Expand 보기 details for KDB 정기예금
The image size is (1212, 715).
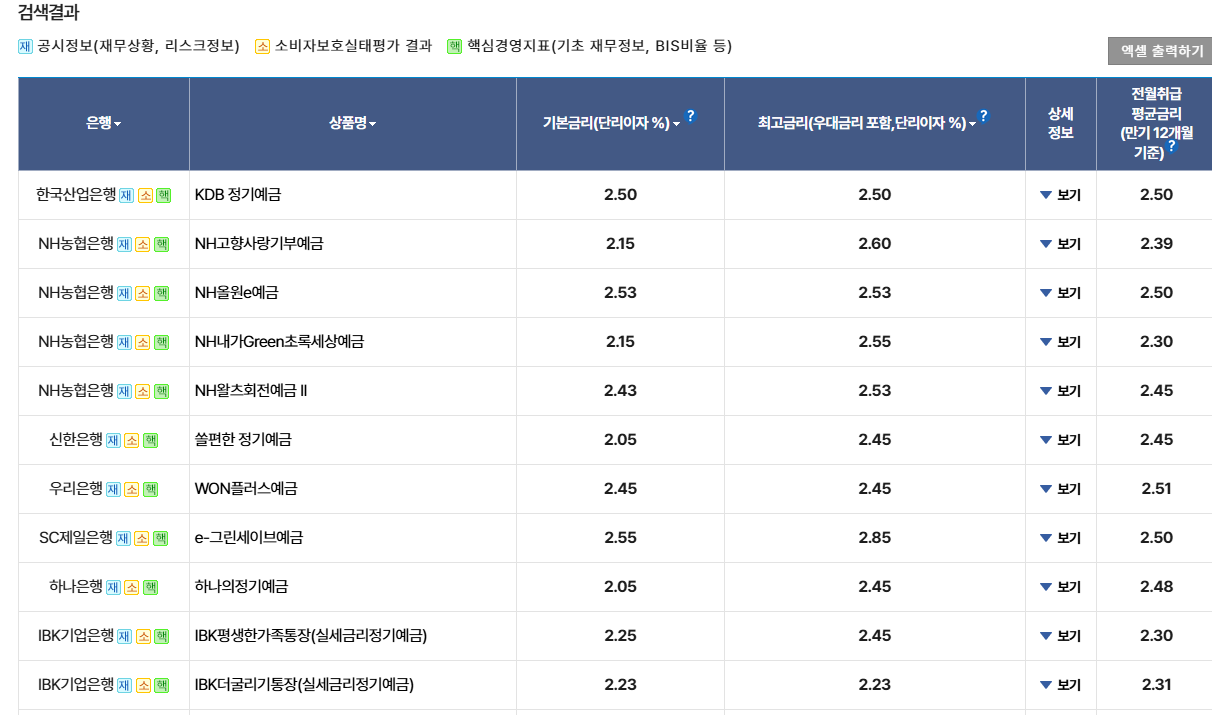[1060, 195]
